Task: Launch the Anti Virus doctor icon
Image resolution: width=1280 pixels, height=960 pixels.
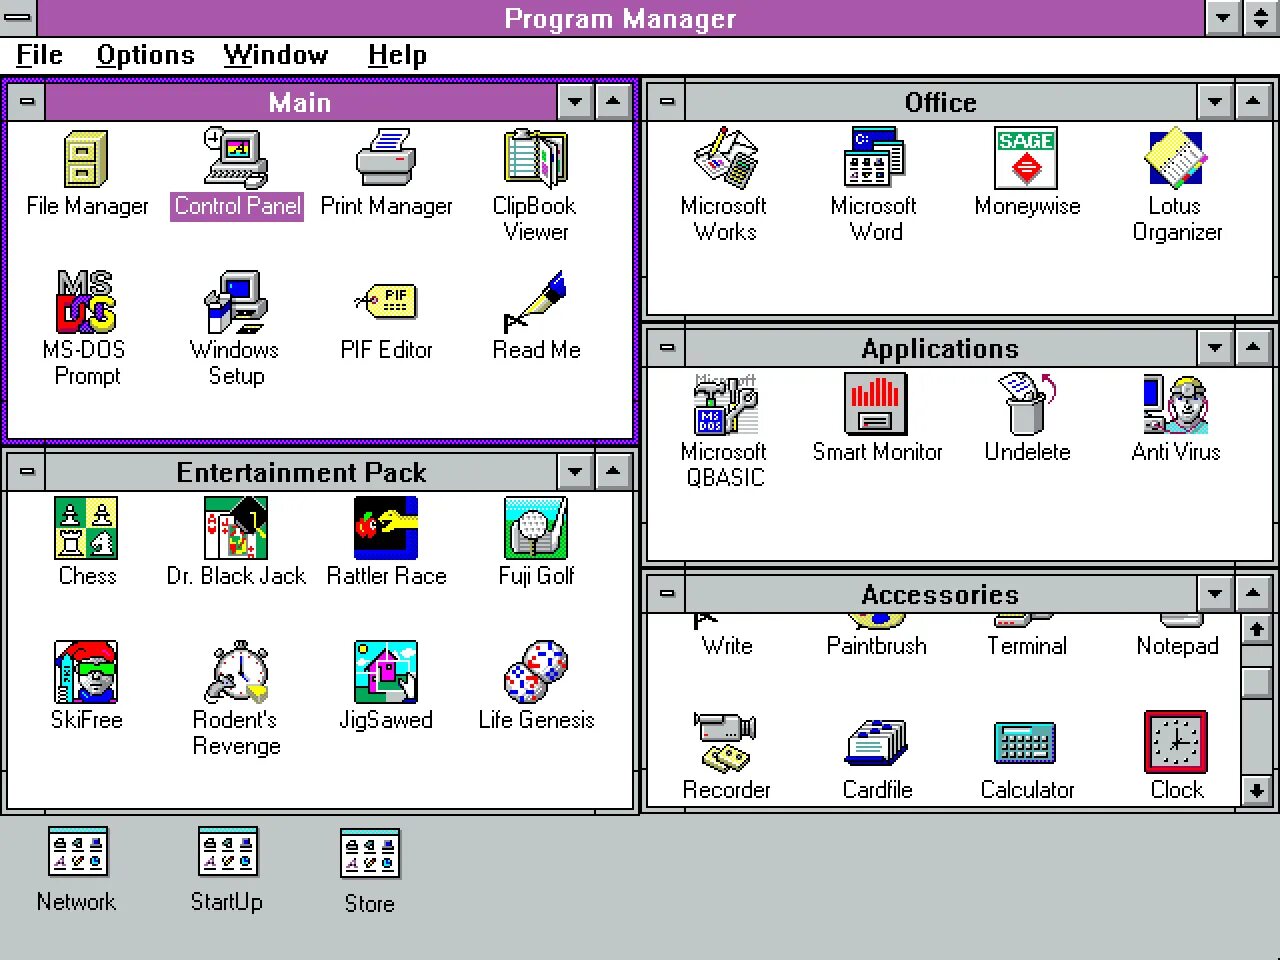Action: (x=1176, y=404)
